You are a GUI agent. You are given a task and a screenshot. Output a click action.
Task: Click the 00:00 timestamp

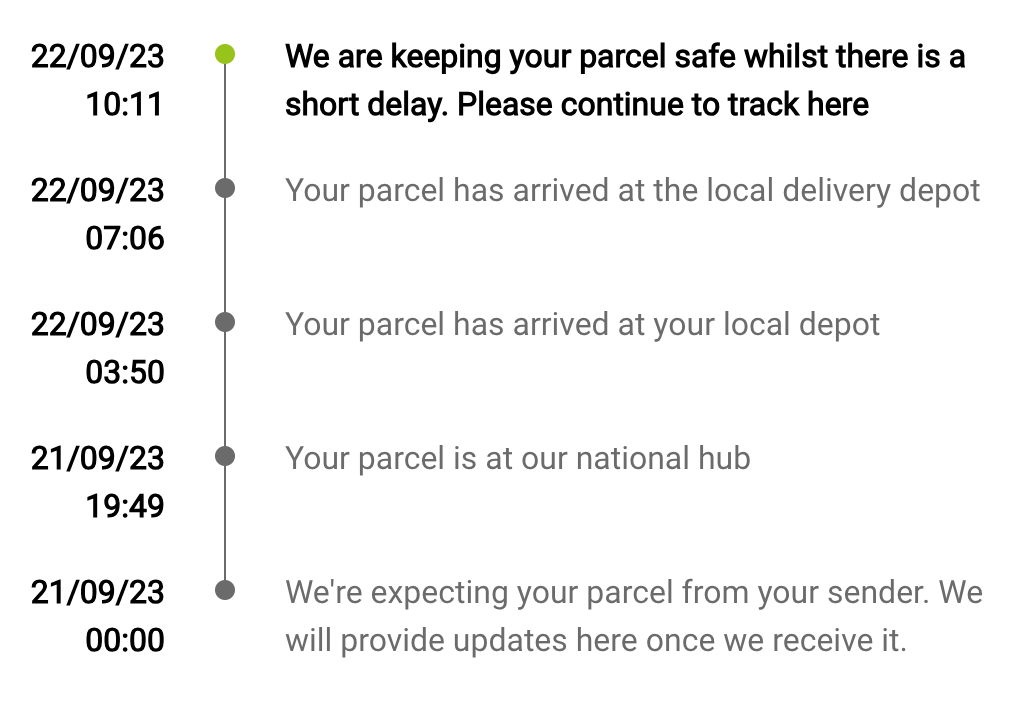click(124, 640)
